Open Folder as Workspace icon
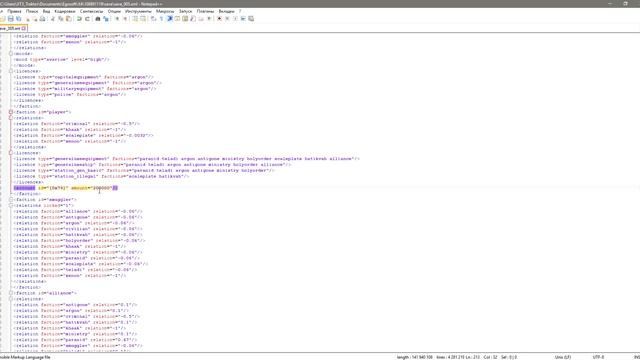This screenshot has width=640, height=360. tap(201, 19)
